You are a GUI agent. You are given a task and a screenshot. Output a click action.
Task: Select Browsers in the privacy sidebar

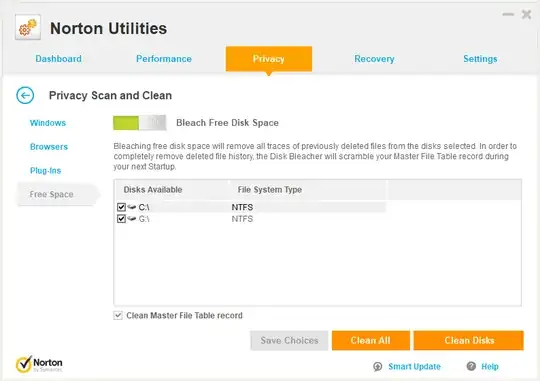(x=49, y=147)
